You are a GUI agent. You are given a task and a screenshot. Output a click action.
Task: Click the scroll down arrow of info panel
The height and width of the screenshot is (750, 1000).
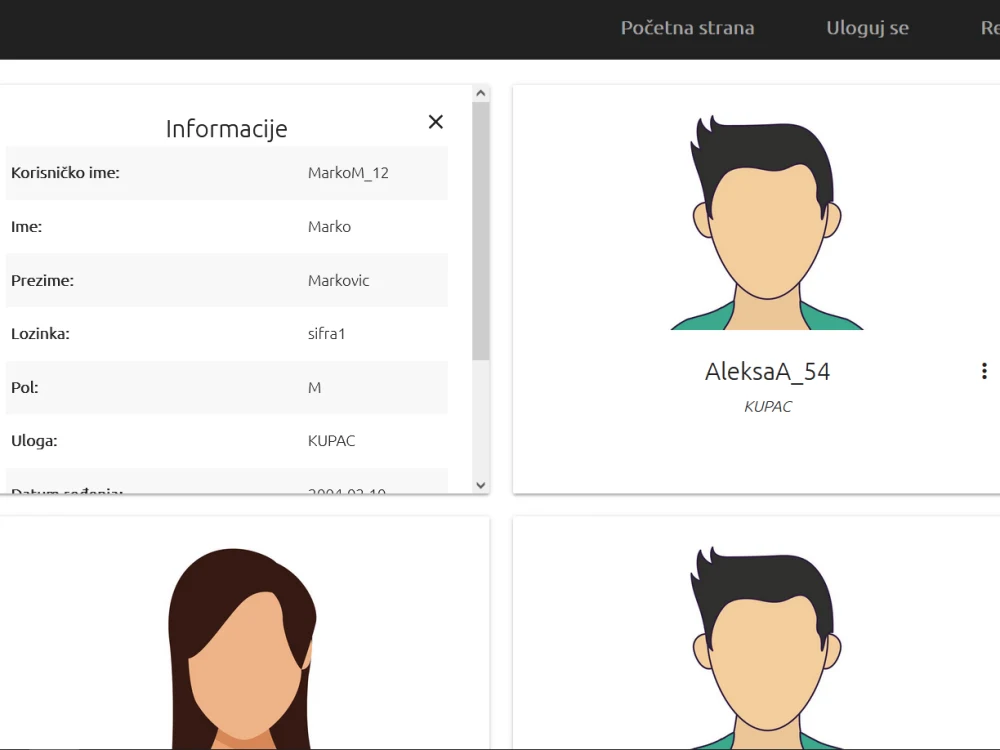tap(481, 485)
